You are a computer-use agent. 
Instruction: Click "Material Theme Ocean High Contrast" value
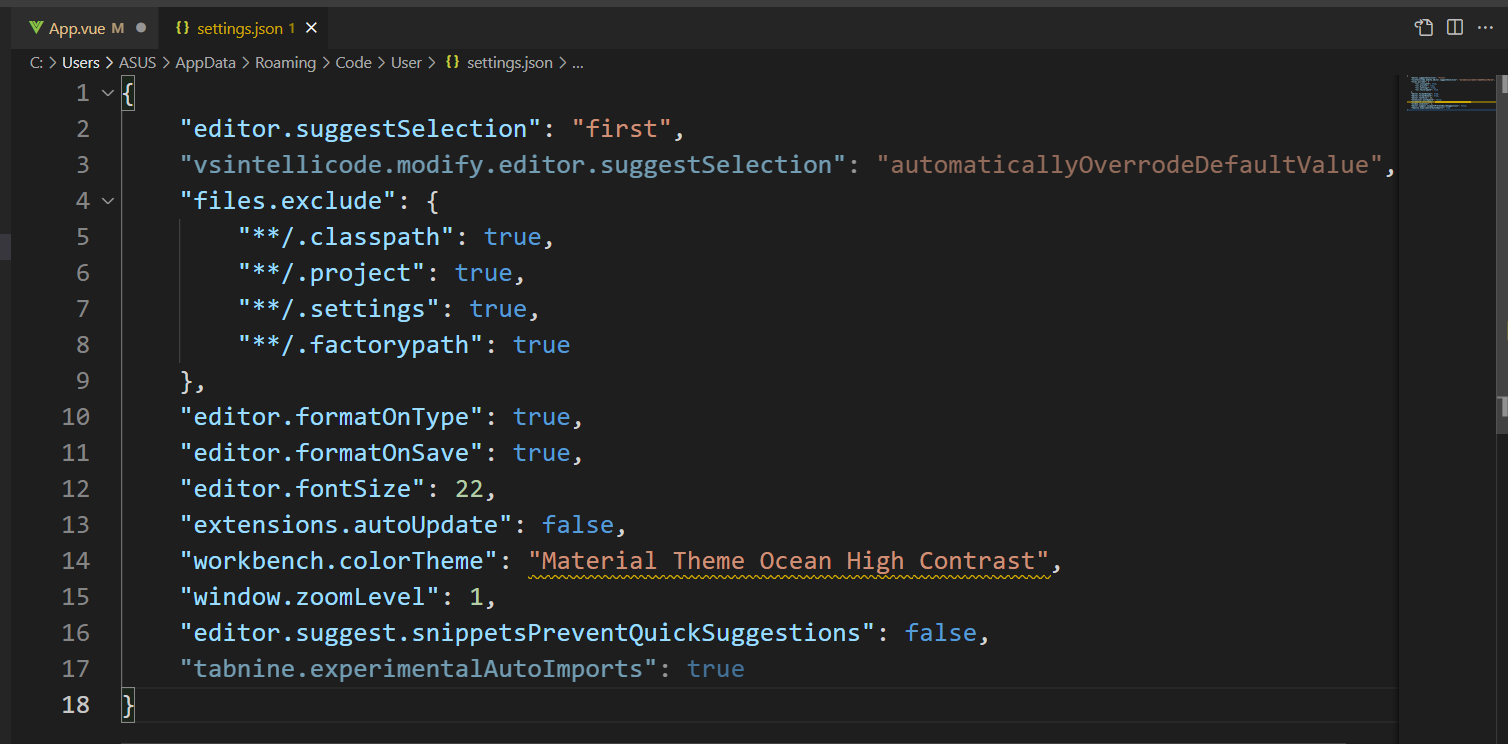point(789,561)
